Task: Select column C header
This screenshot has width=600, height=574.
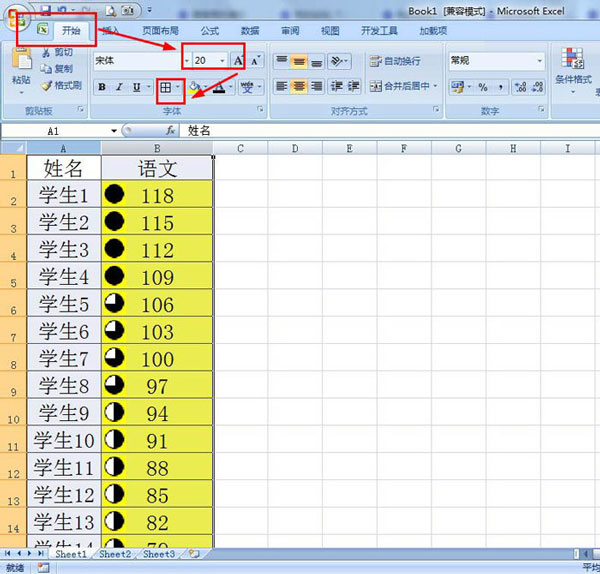Action: pyautogui.click(x=240, y=148)
